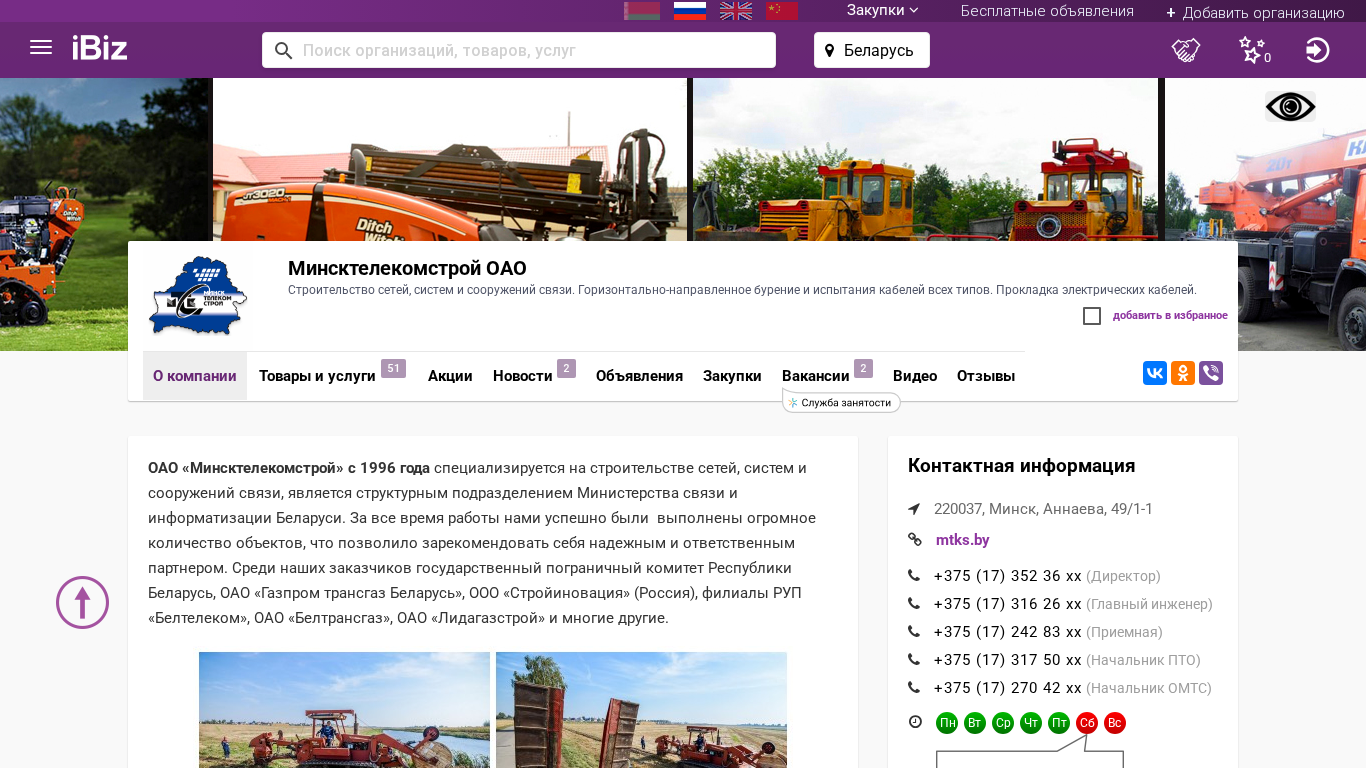Screen dimensions: 1366x768
Task: Switch site language to Chinese flag
Action: point(782,11)
